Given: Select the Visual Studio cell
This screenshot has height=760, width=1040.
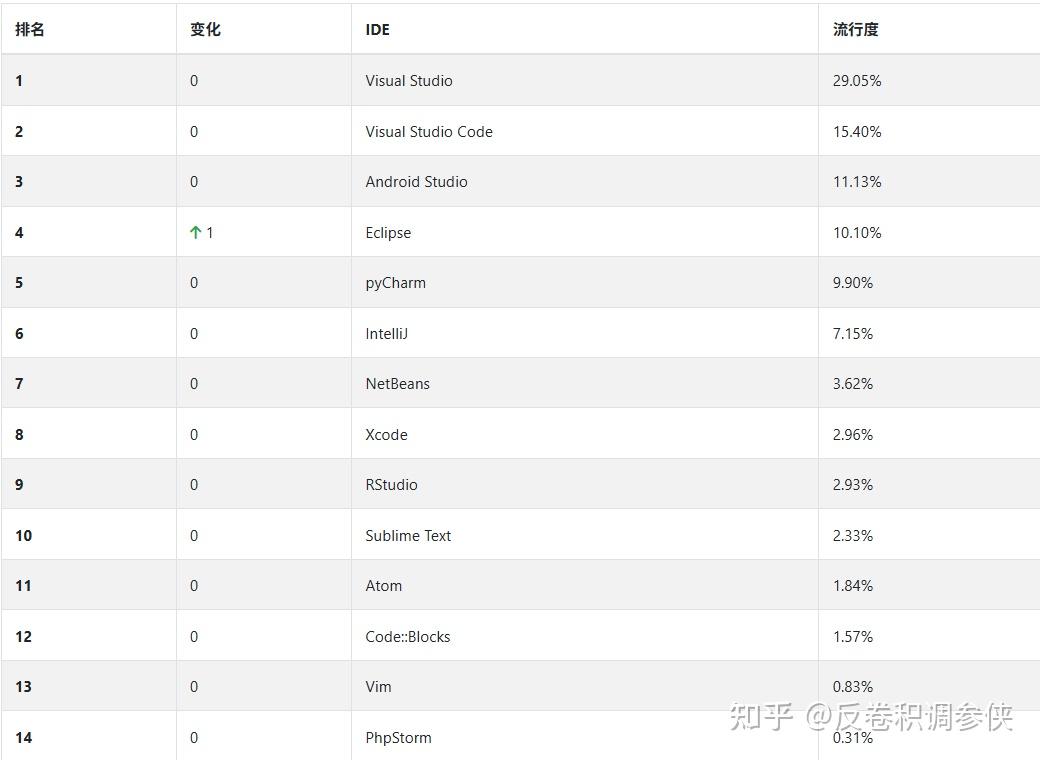Looking at the screenshot, I should click(409, 81).
